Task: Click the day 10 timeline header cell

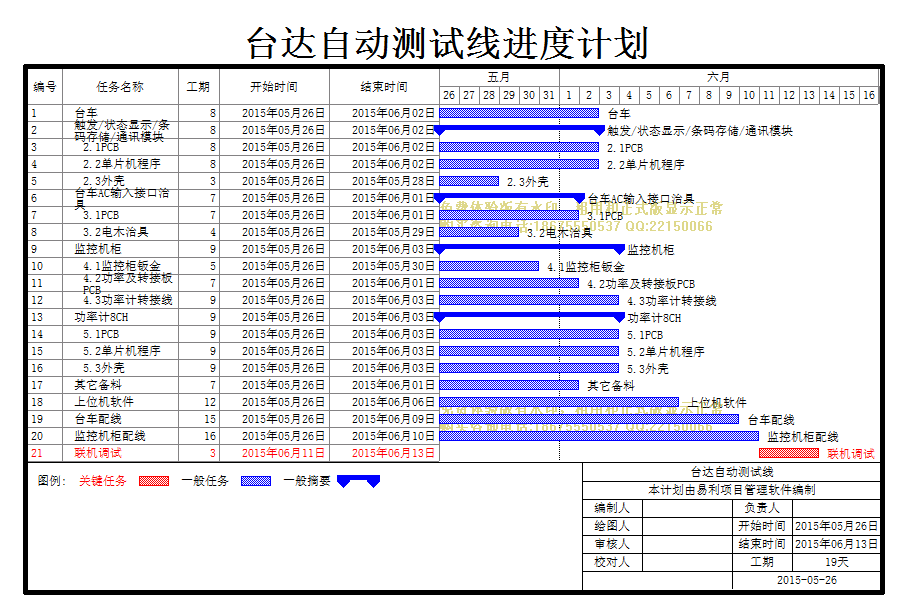Action: click(749, 95)
